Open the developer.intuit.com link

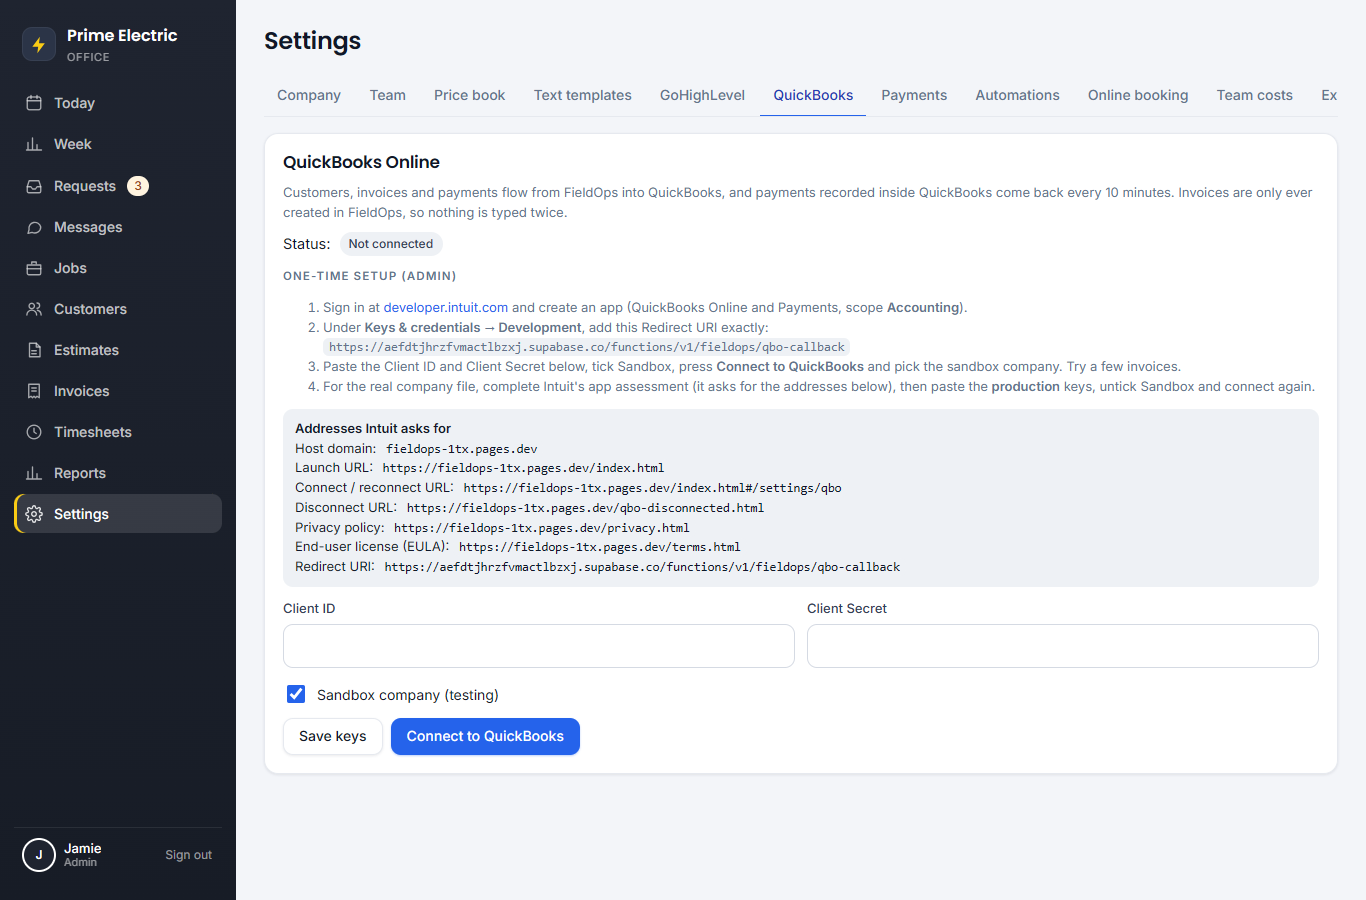[x=446, y=308]
